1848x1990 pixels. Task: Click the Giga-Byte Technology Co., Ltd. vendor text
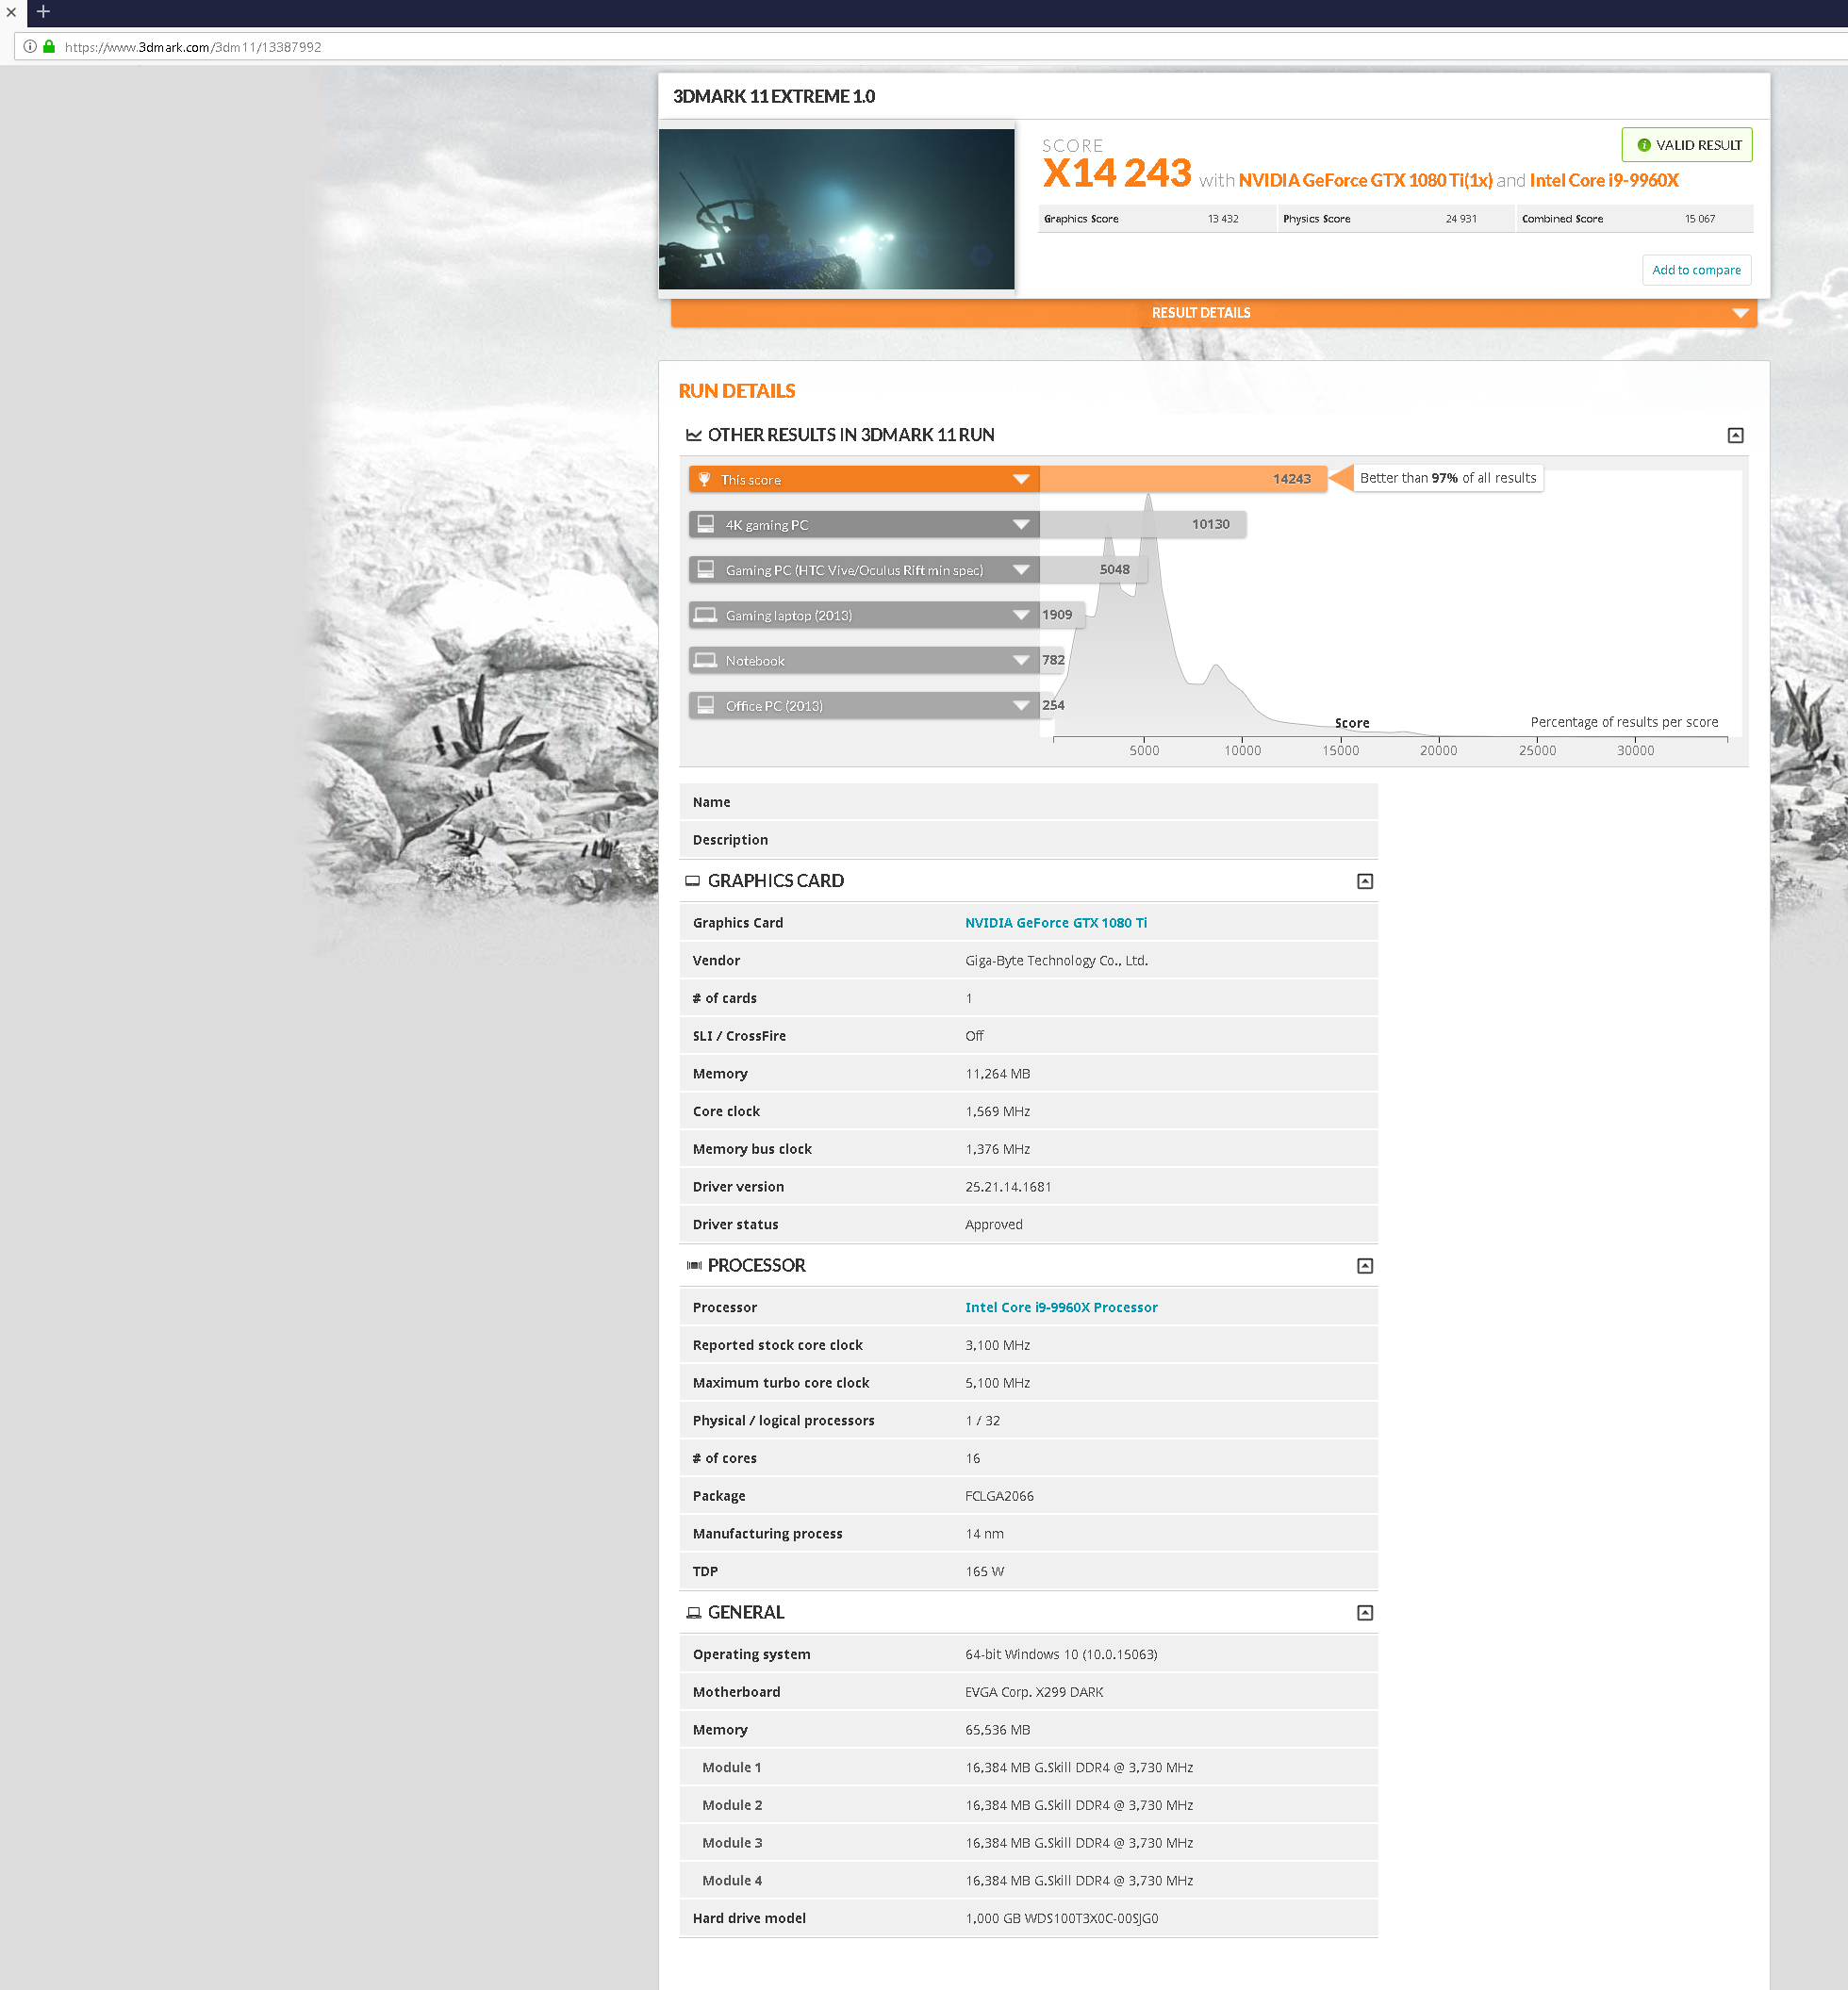(1056, 960)
